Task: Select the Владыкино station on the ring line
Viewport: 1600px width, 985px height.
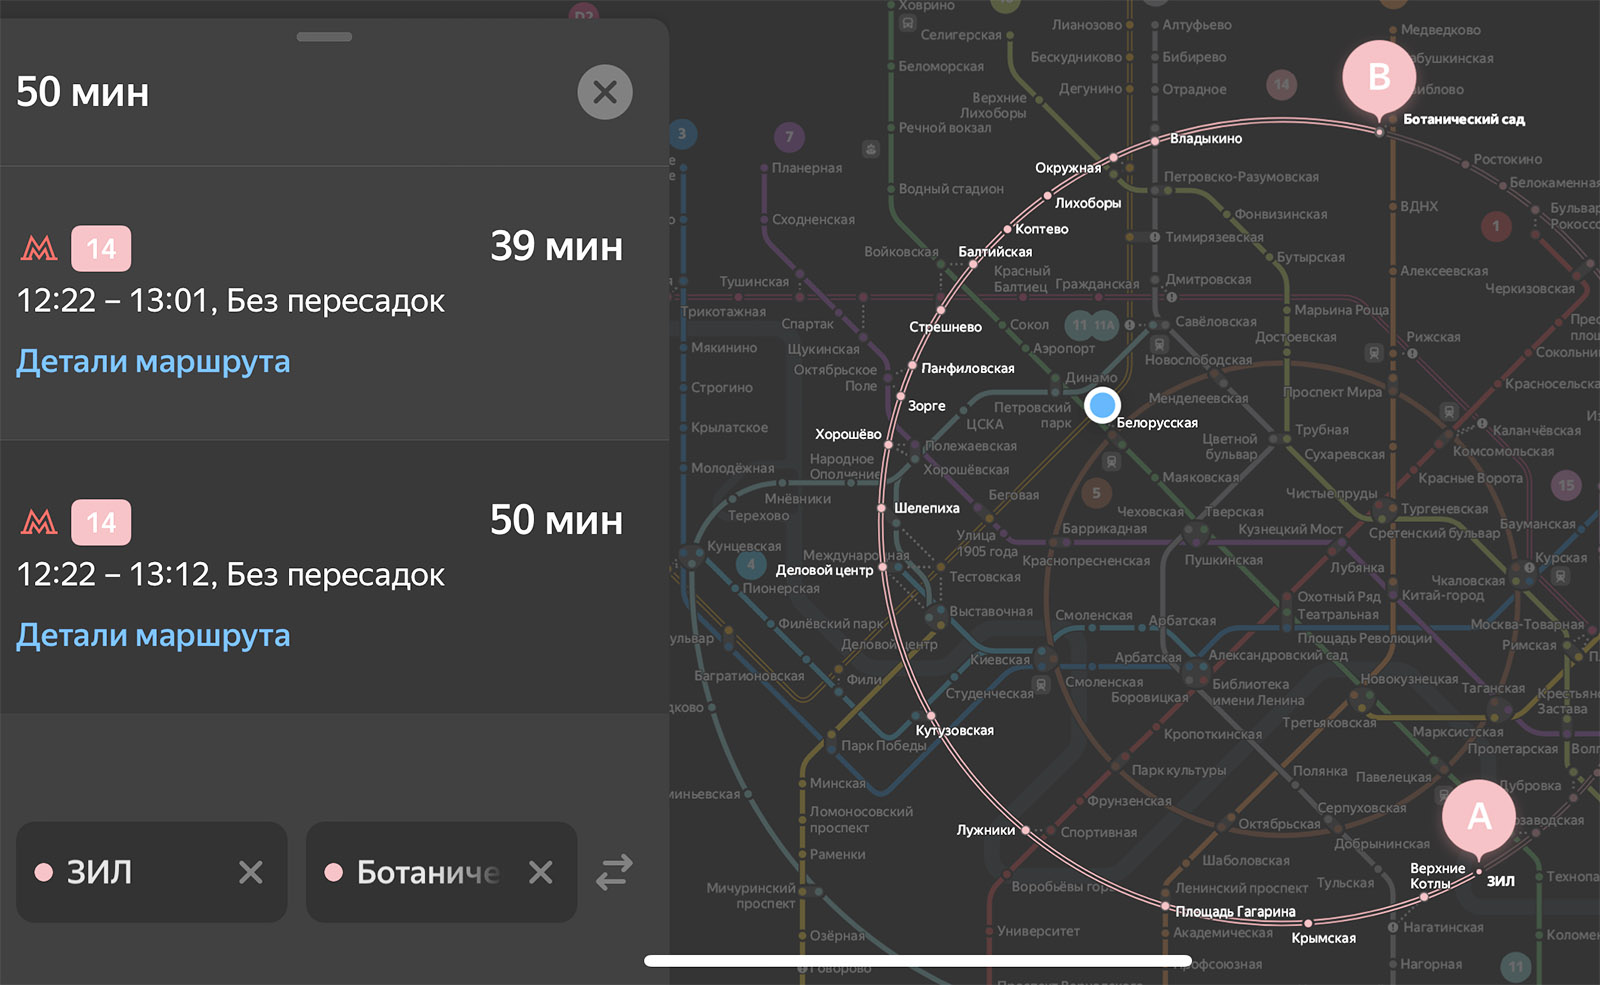Action: (1206, 139)
